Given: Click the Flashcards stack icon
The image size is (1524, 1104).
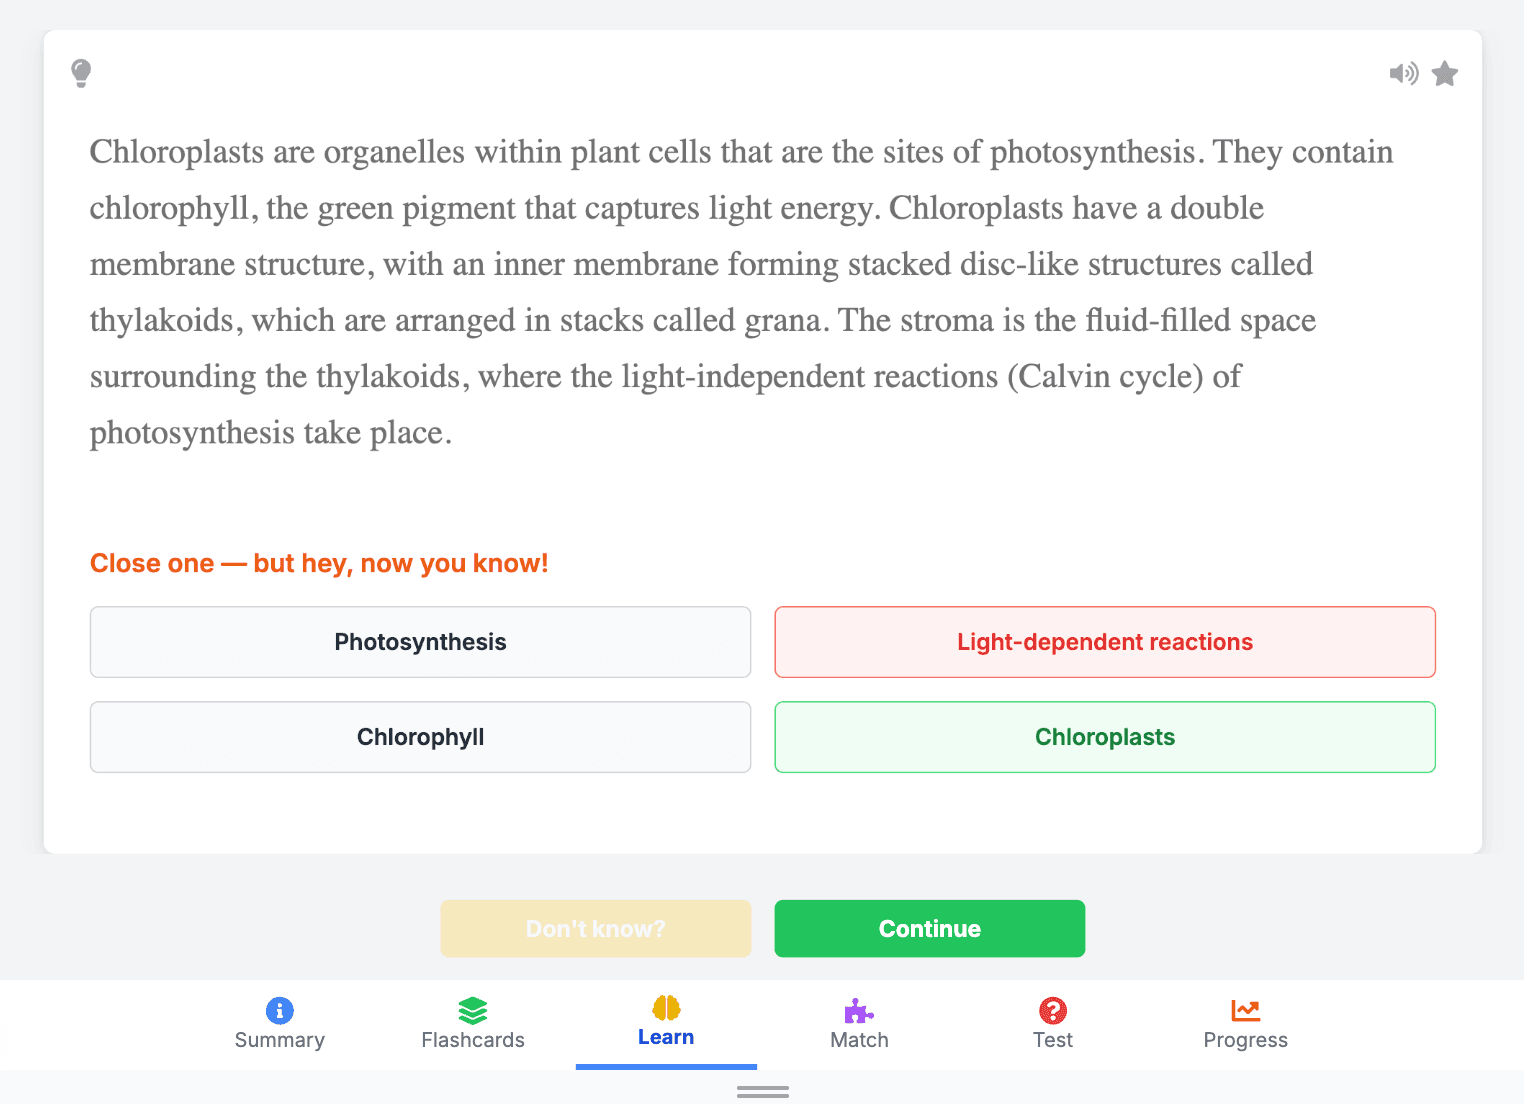Looking at the screenshot, I should pyautogui.click(x=473, y=1010).
